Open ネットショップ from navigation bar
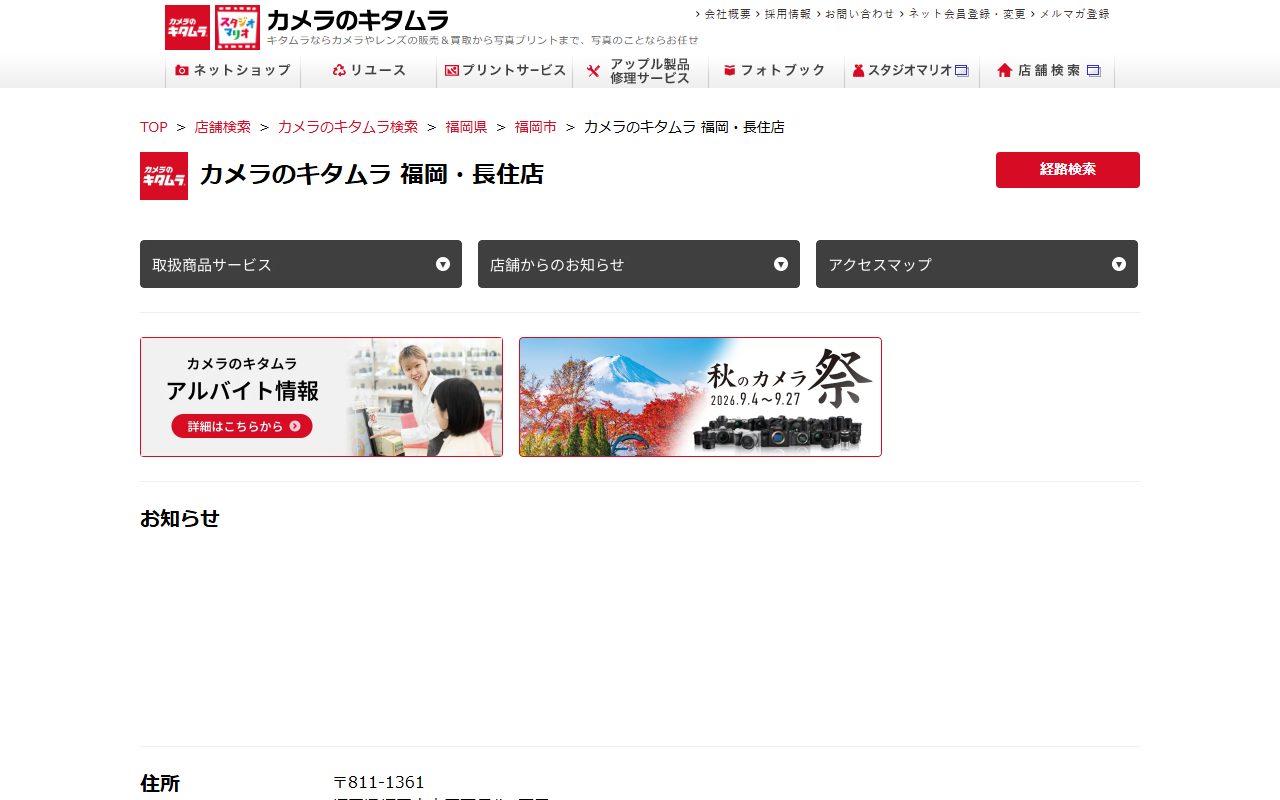 pyautogui.click(x=233, y=71)
